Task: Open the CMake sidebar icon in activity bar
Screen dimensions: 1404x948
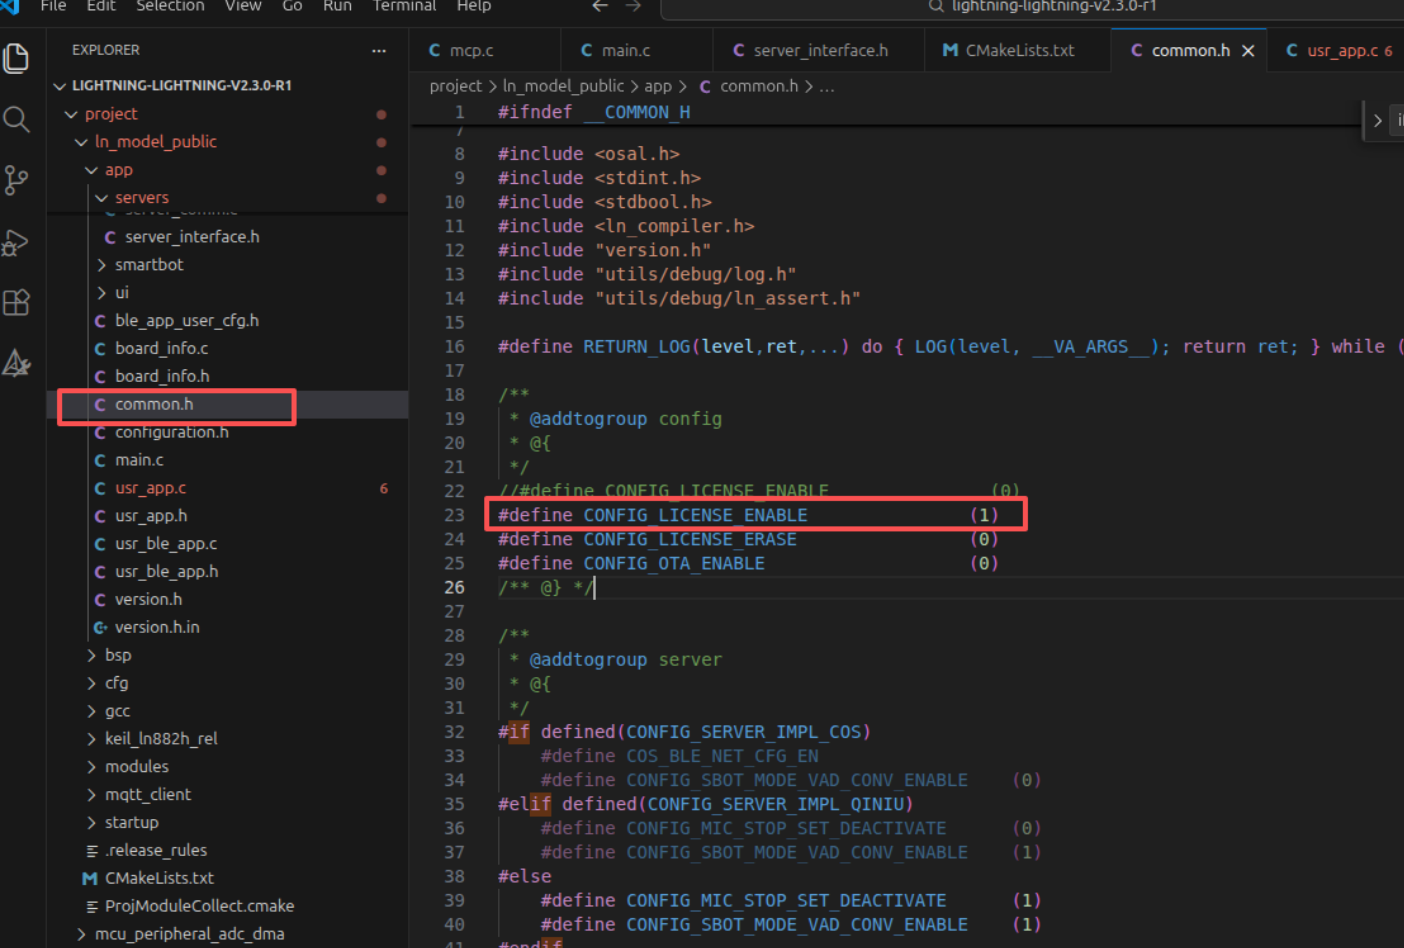Action: [x=16, y=363]
